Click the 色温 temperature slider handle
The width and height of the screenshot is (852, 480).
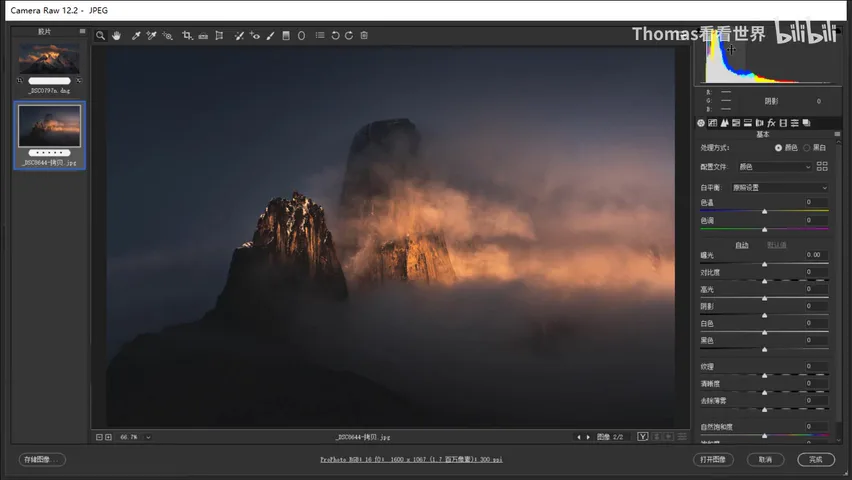(x=765, y=211)
